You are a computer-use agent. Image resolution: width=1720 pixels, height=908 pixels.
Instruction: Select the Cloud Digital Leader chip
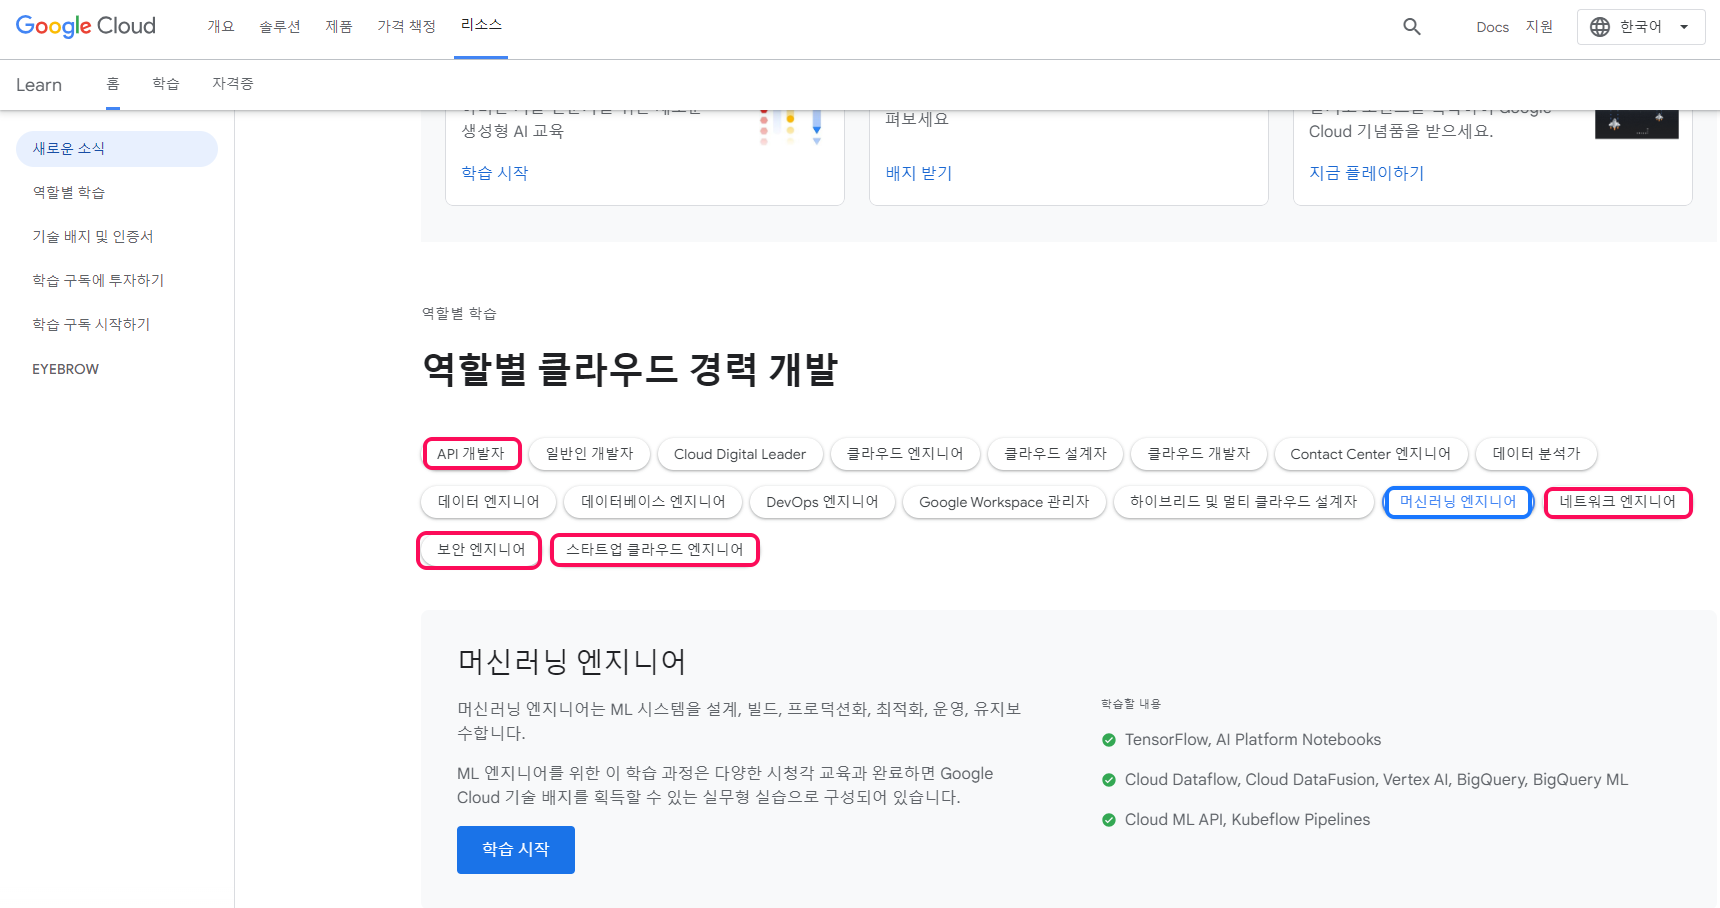click(740, 454)
